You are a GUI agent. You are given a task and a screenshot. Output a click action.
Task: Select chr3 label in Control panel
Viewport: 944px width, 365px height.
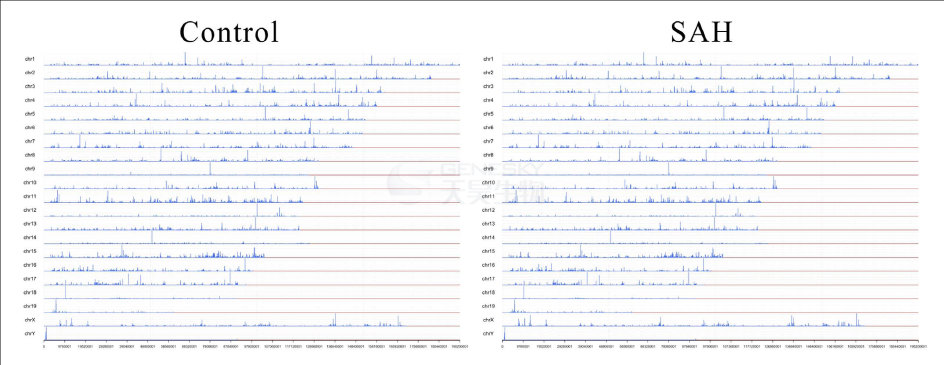(x=30, y=87)
